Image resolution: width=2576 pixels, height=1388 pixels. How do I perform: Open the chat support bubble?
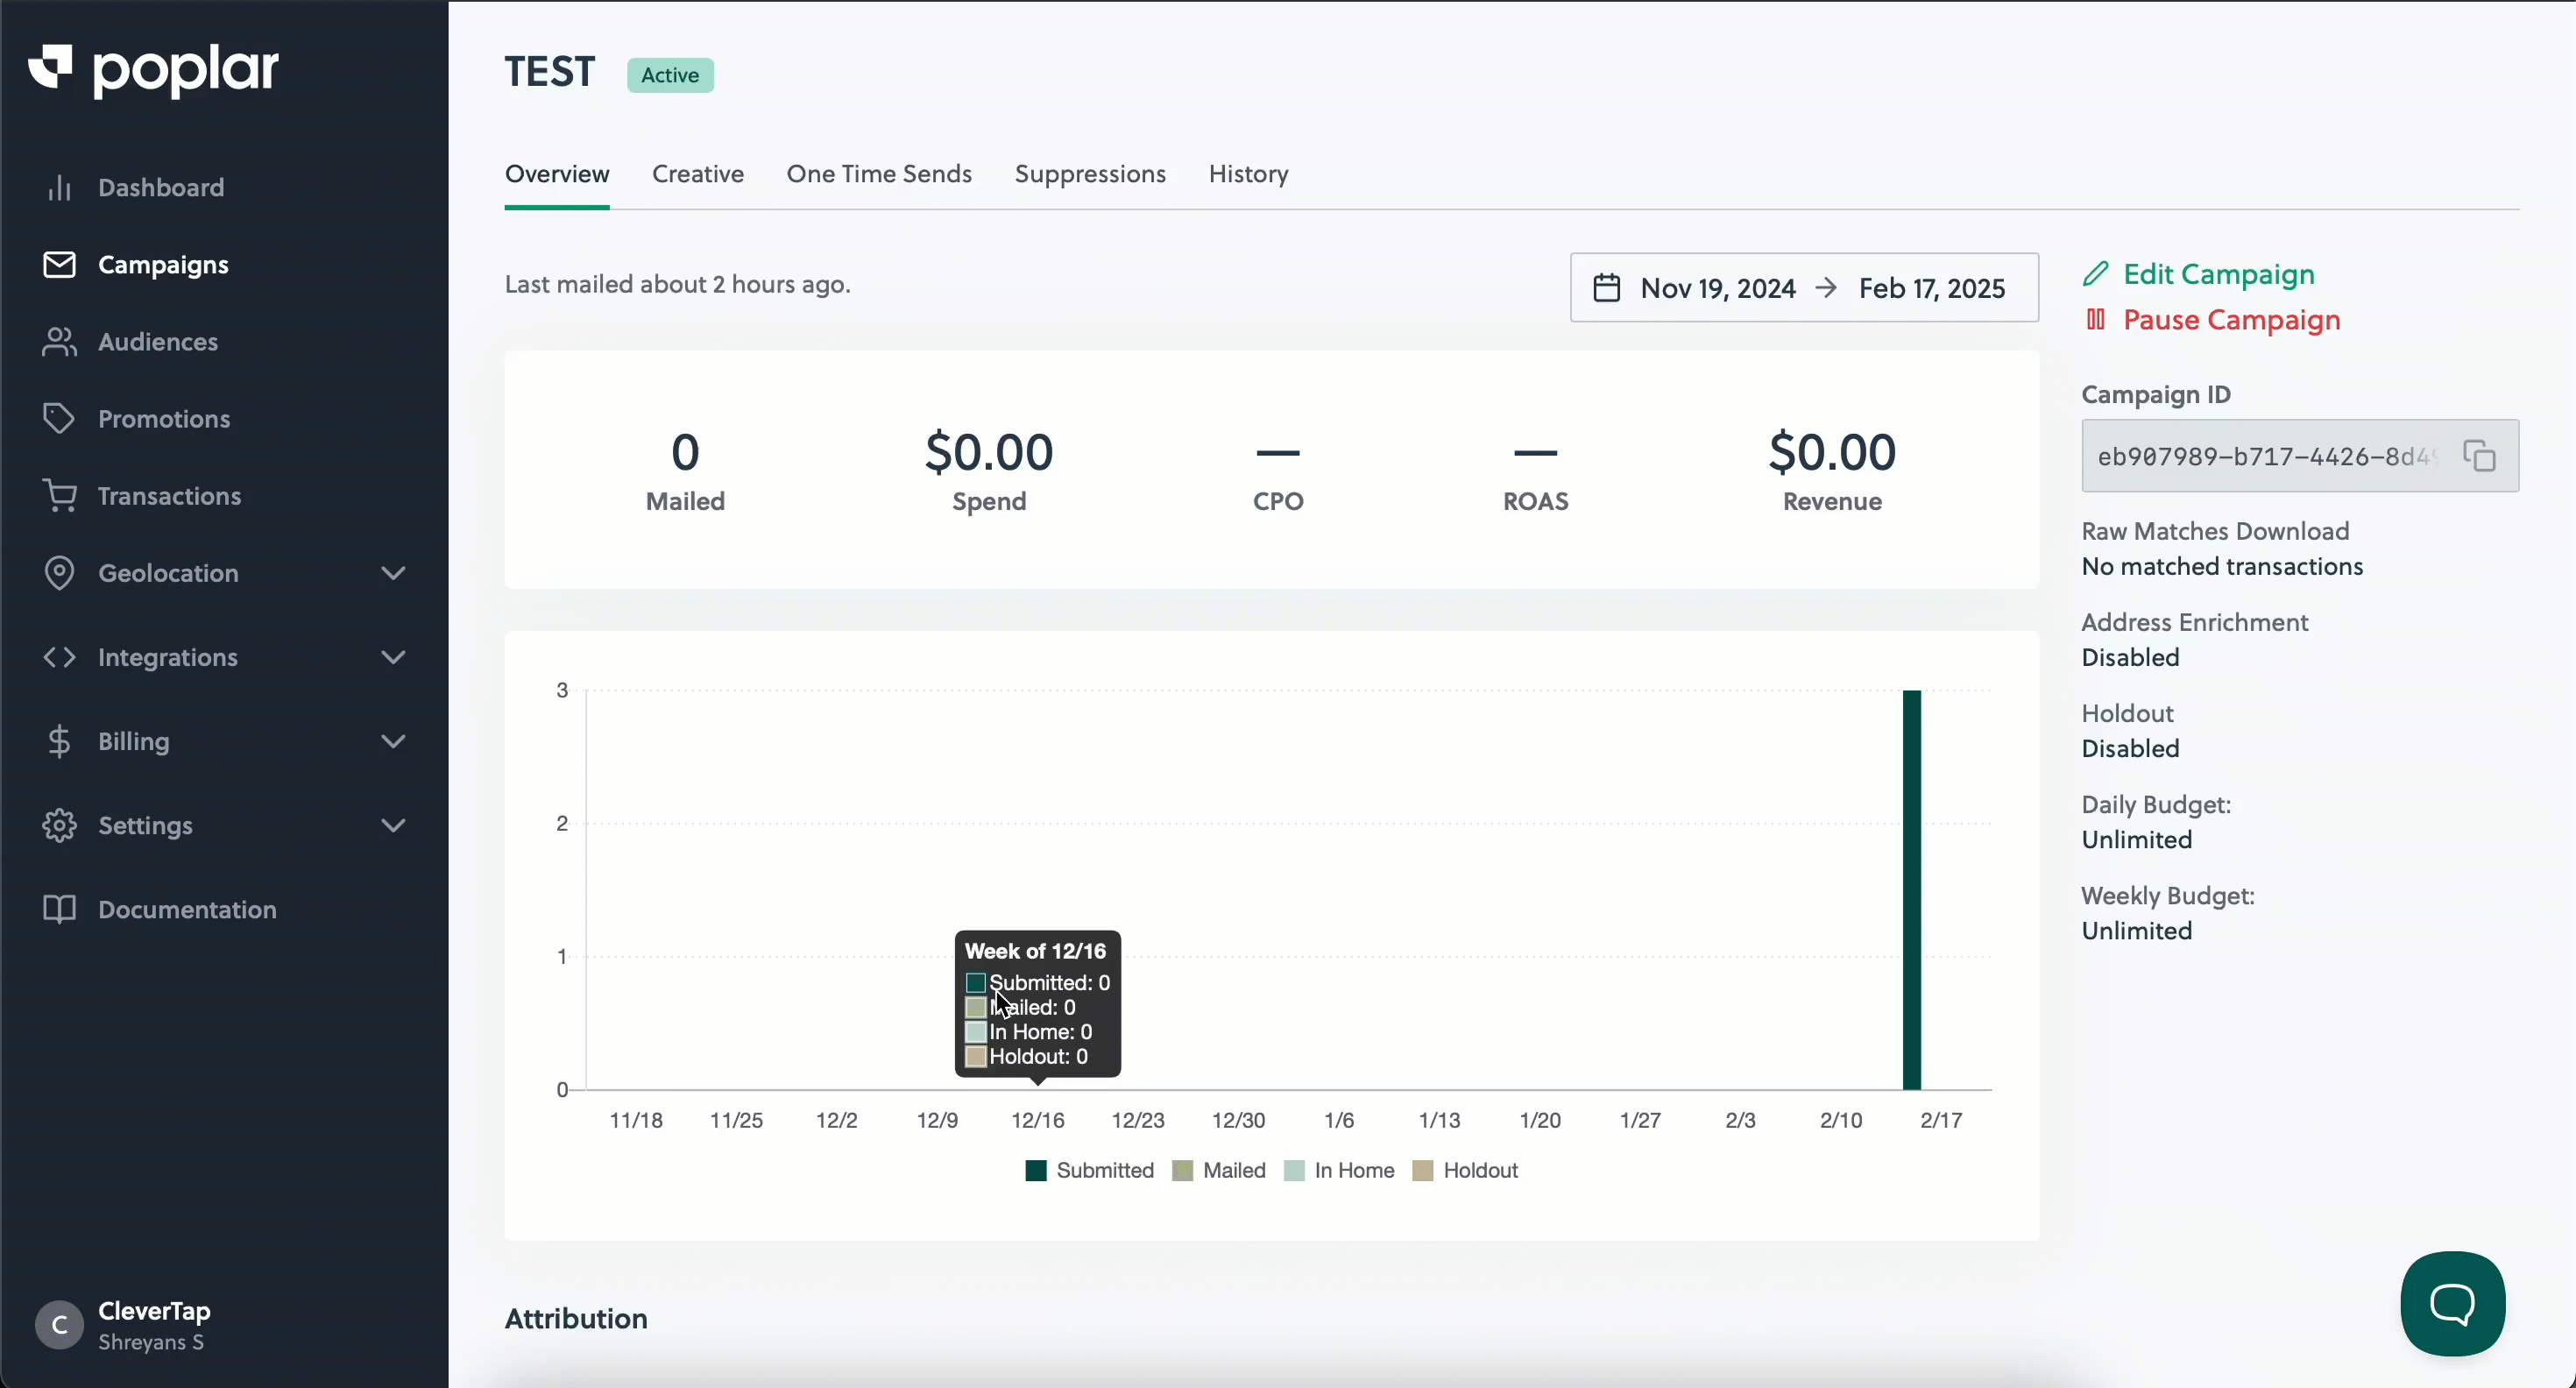2452,1303
